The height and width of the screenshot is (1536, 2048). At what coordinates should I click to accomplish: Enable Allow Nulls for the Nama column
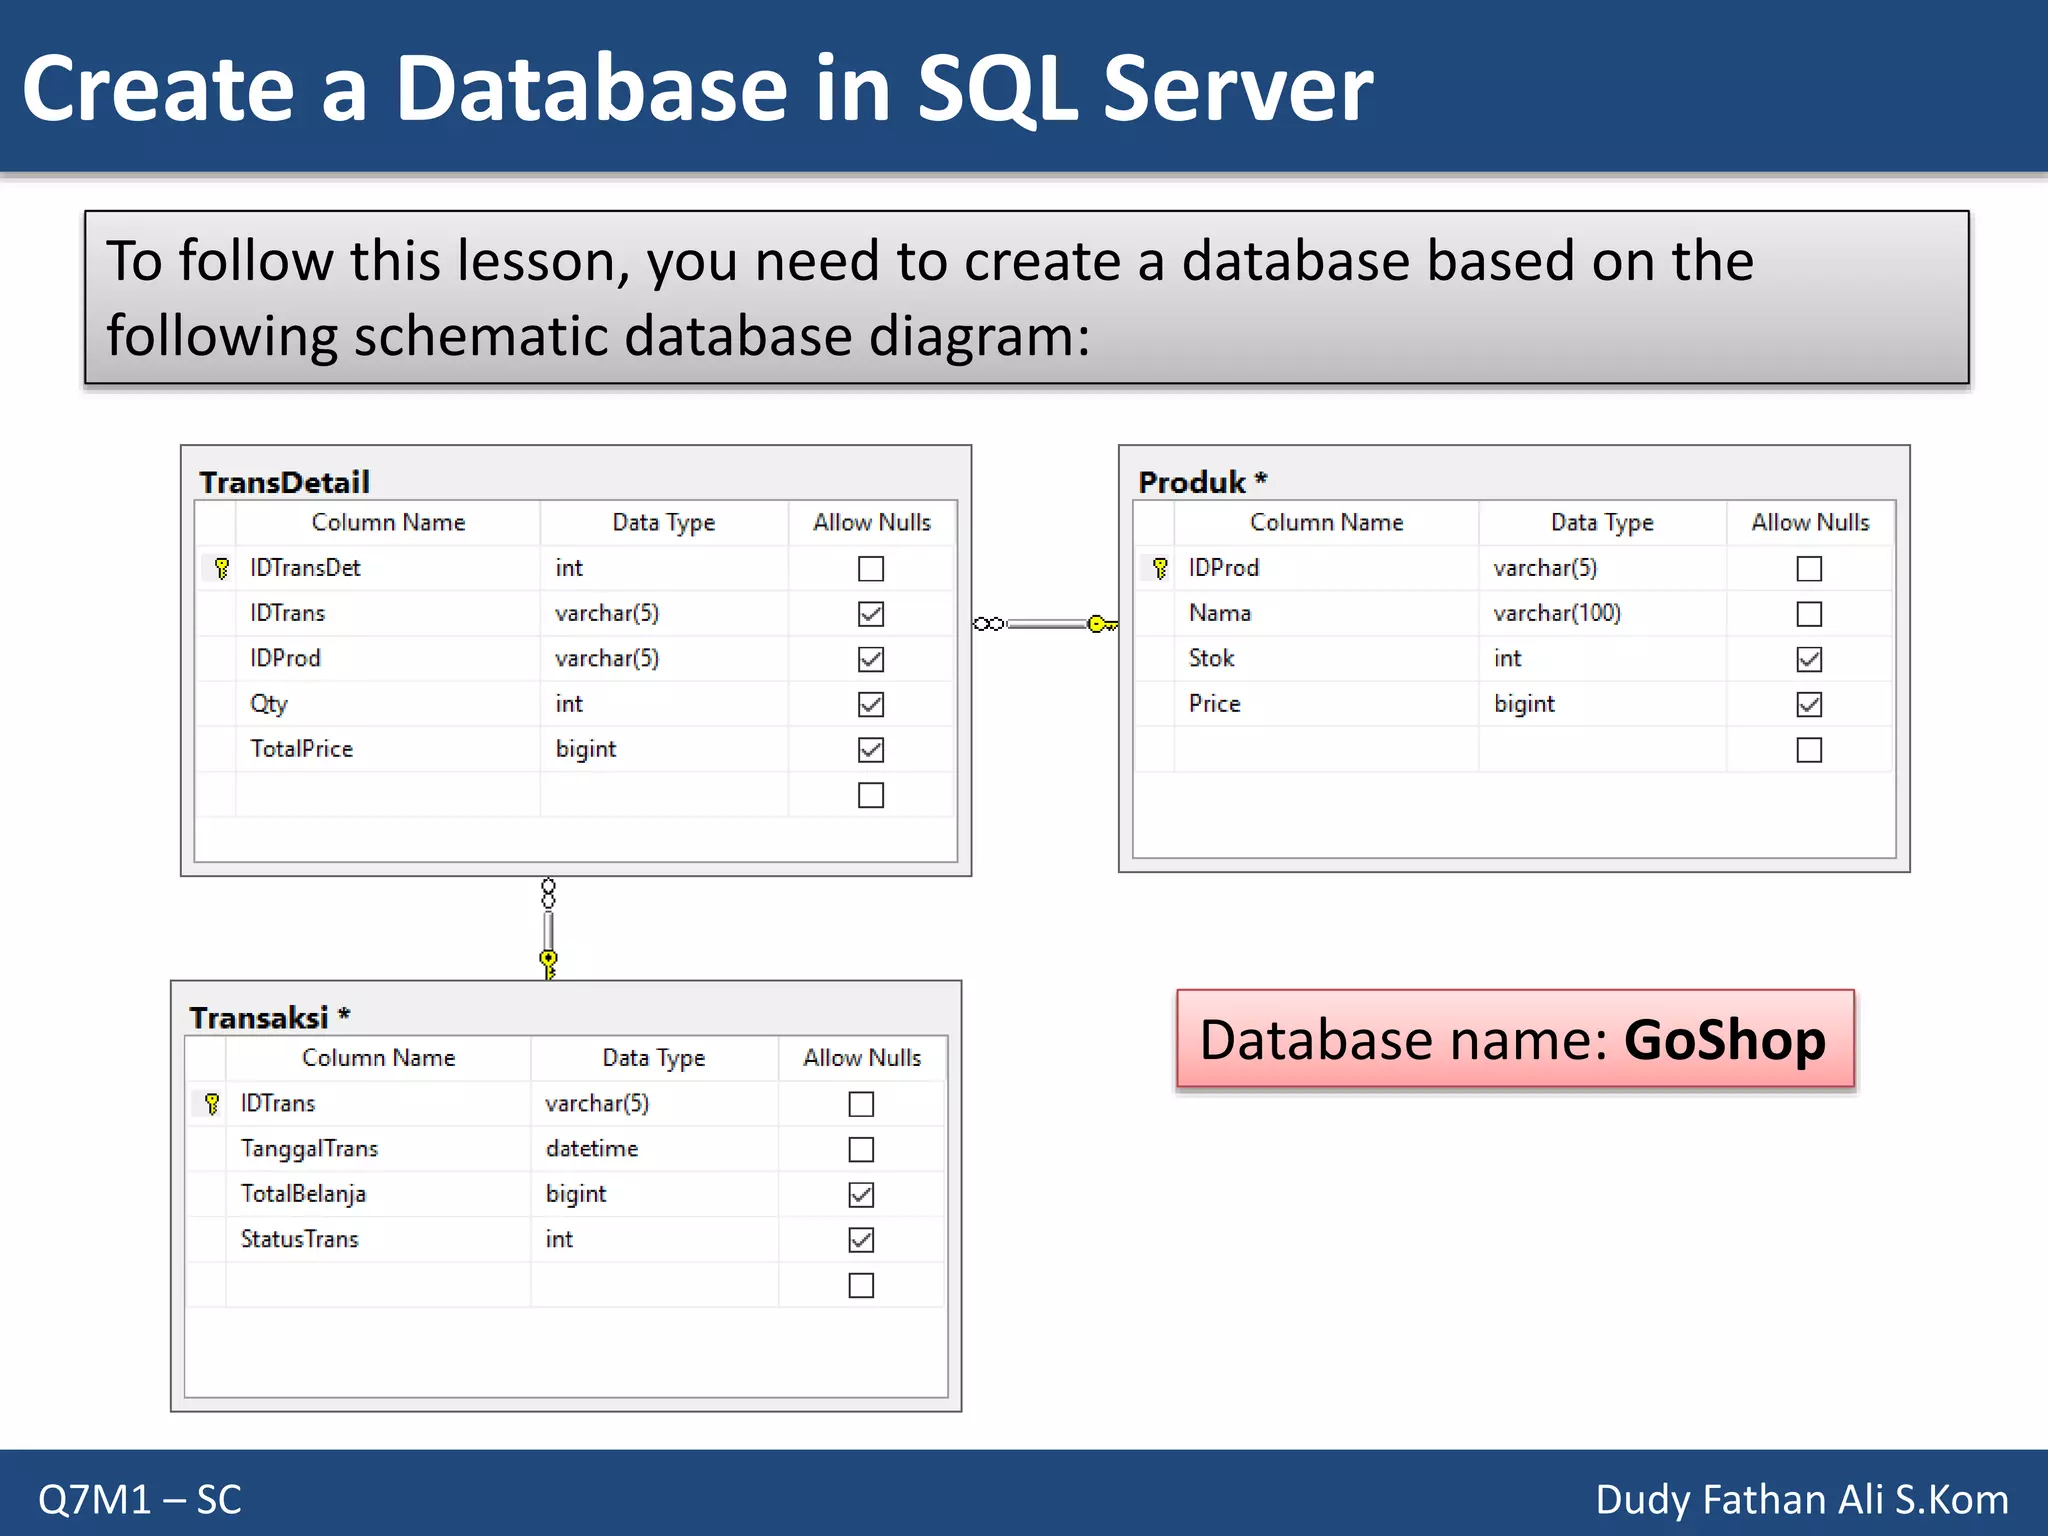point(1808,613)
